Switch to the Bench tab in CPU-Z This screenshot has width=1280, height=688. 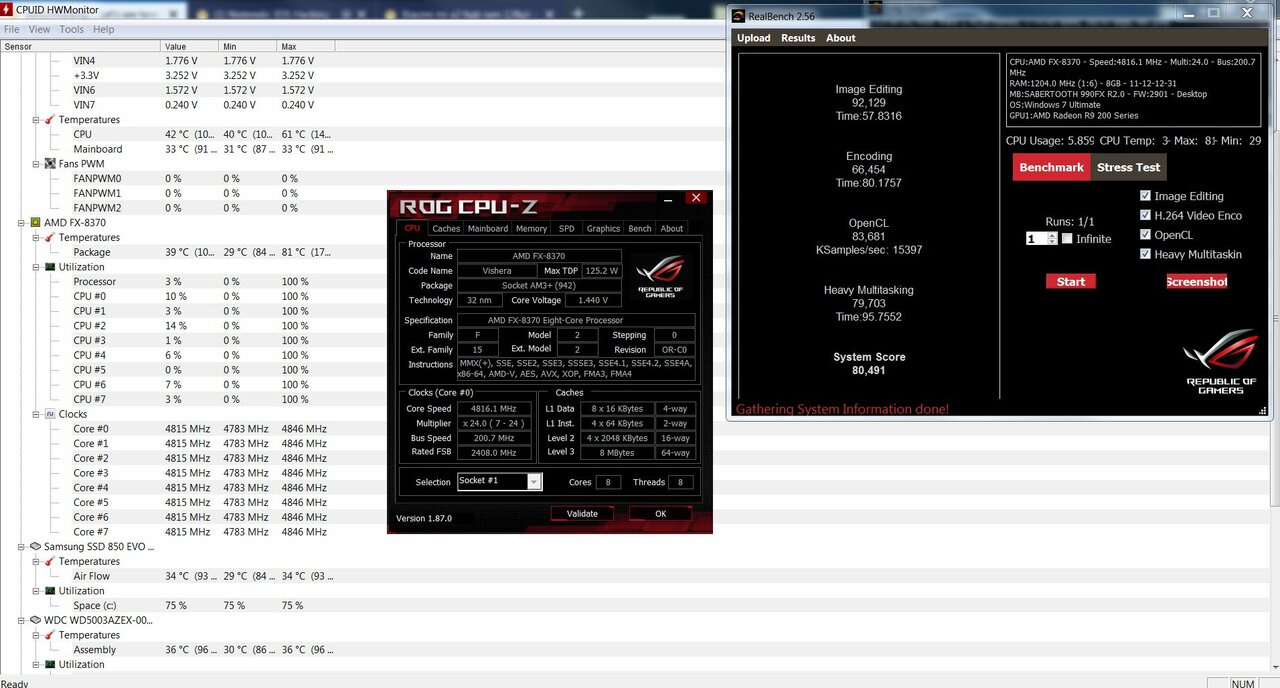click(x=640, y=229)
